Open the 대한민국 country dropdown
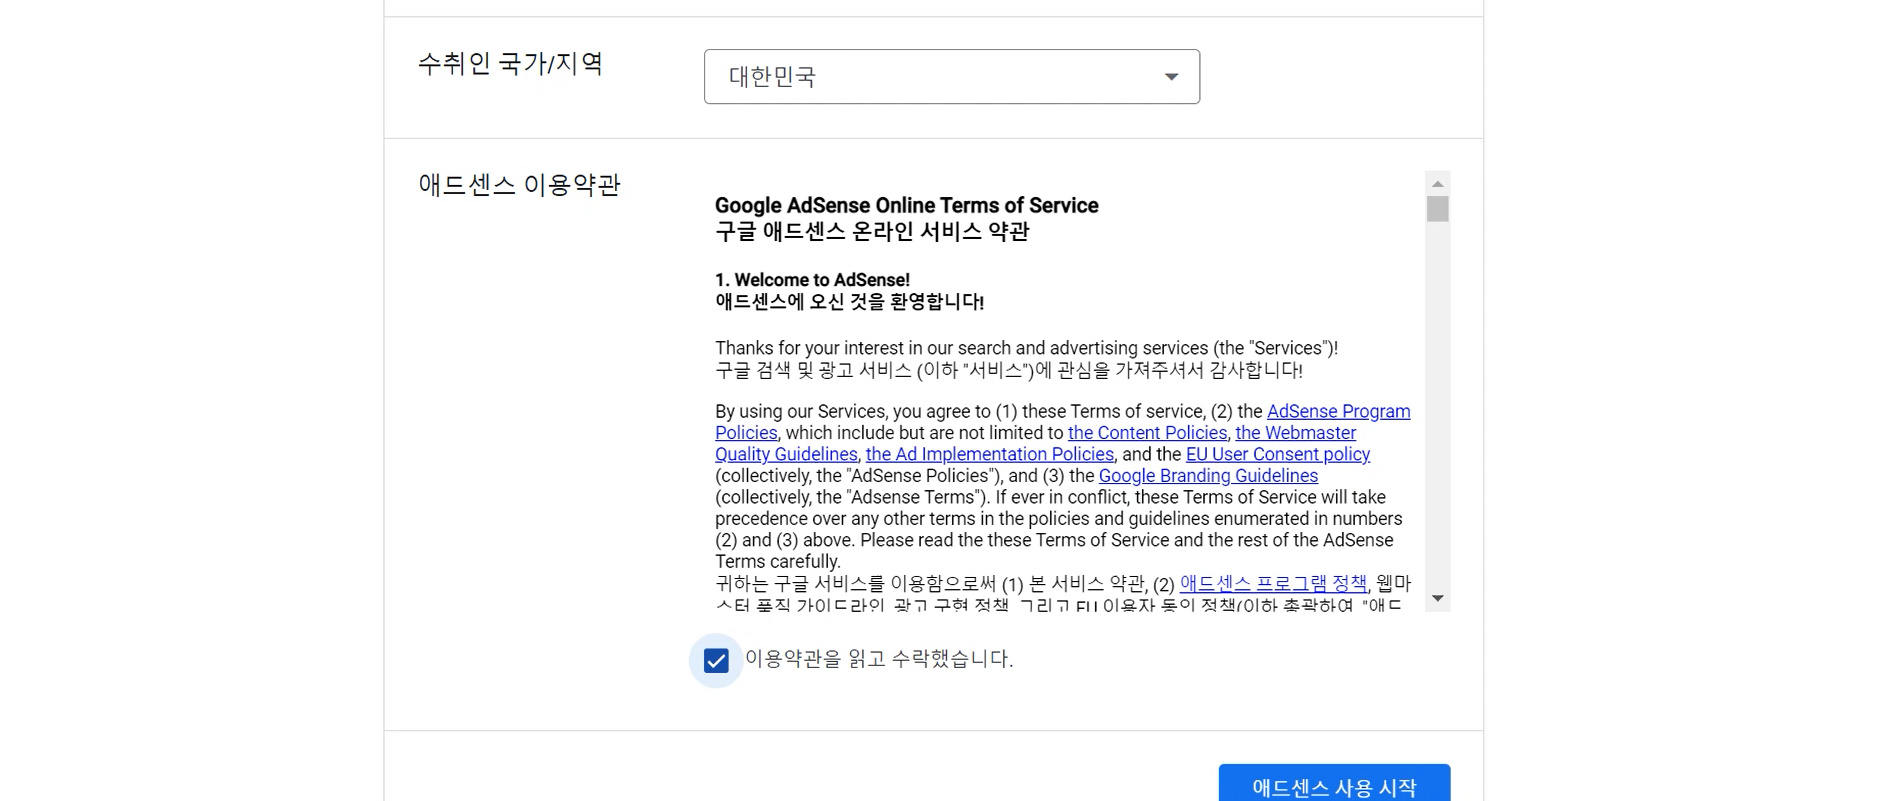Screen dimensions: 1883x801 pos(951,77)
